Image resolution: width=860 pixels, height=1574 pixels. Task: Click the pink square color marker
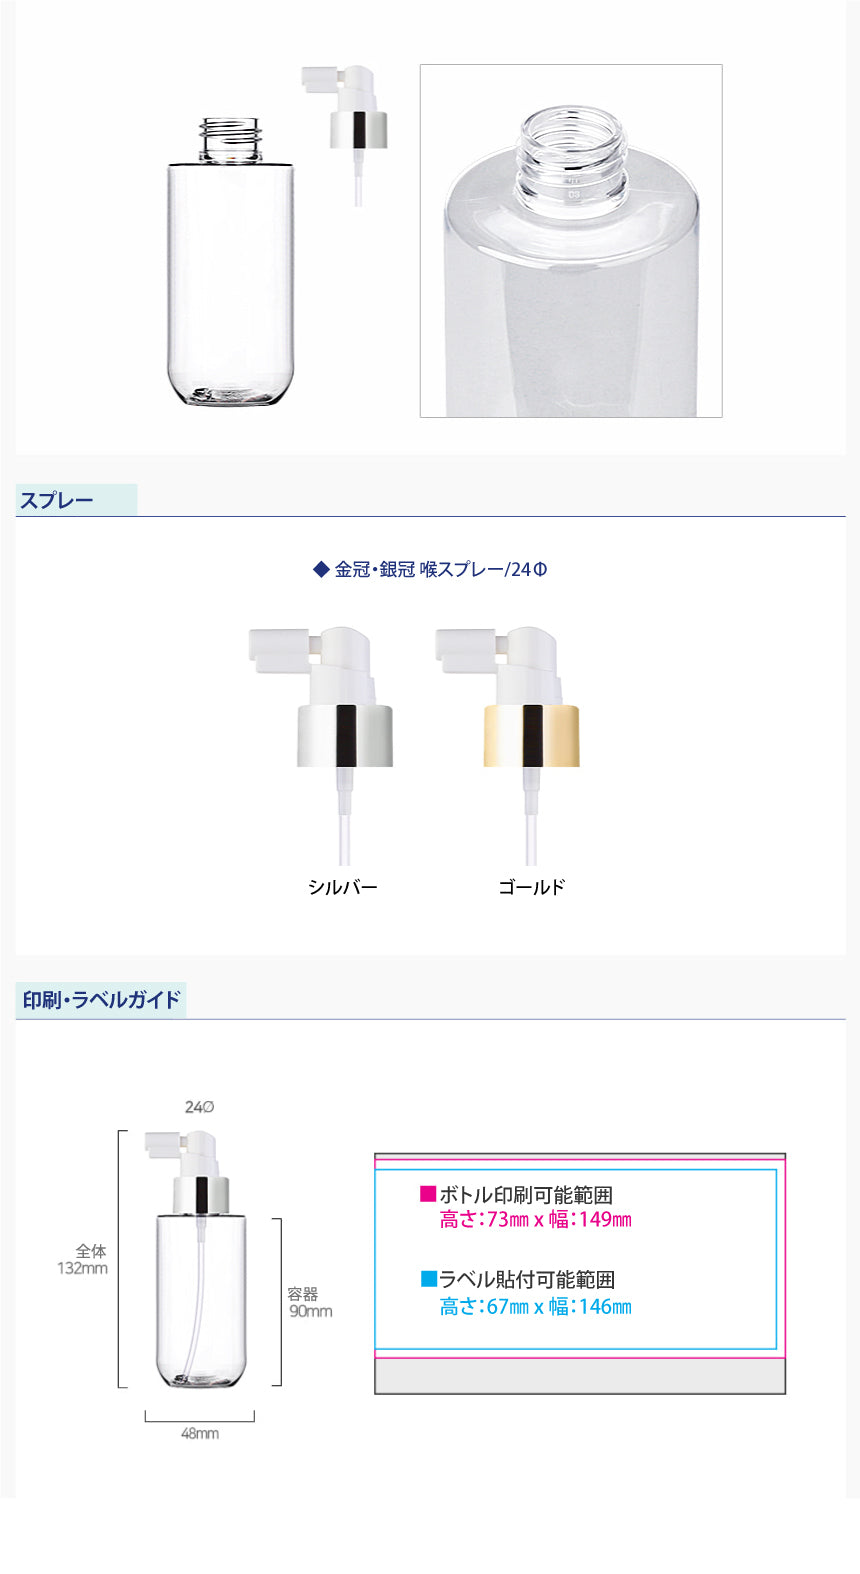point(428,1194)
